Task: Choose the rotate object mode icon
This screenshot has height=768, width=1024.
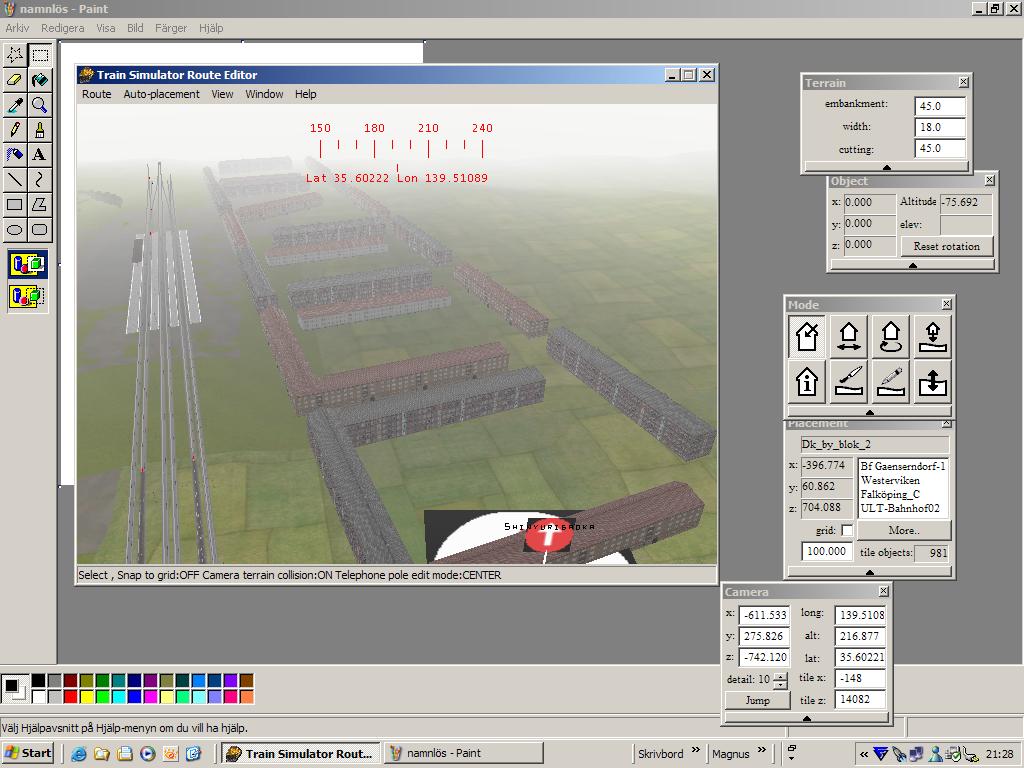Action: [890, 337]
